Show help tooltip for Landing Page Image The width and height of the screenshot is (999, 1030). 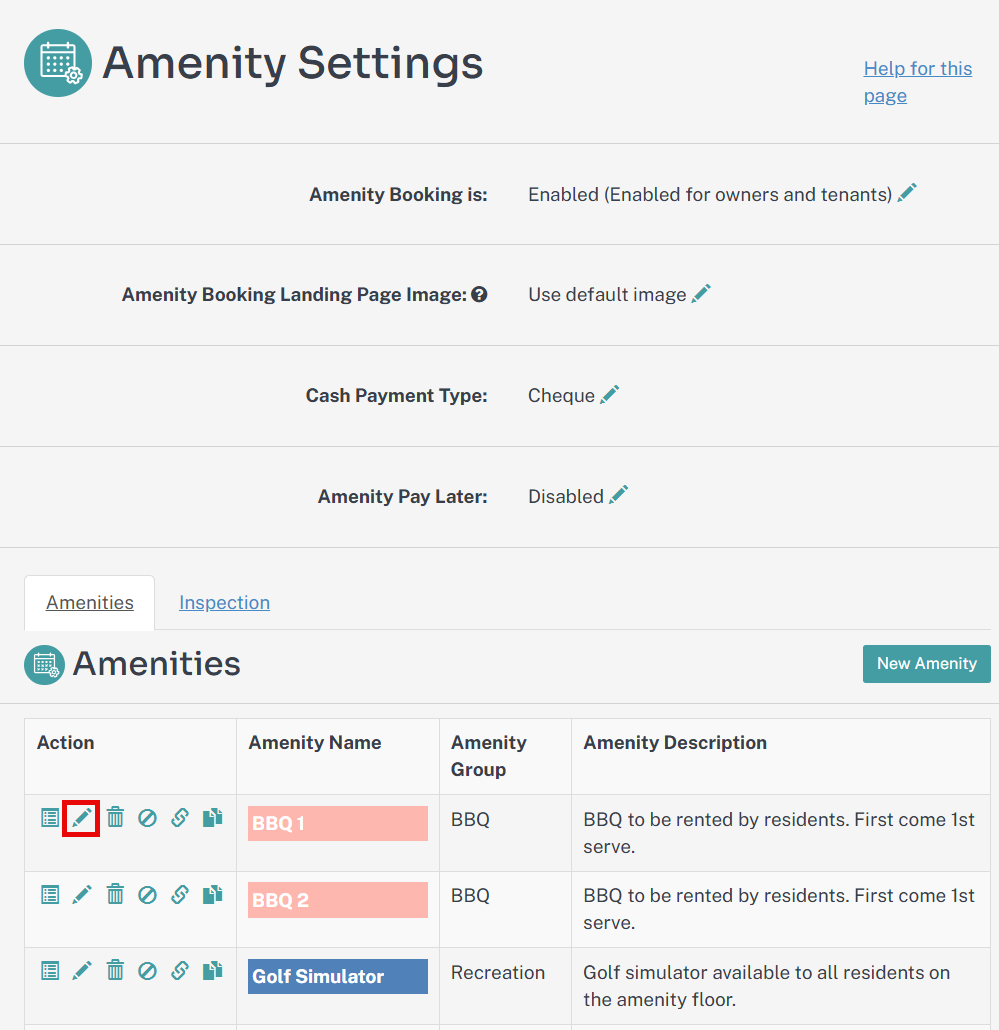pyautogui.click(x=479, y=294)
